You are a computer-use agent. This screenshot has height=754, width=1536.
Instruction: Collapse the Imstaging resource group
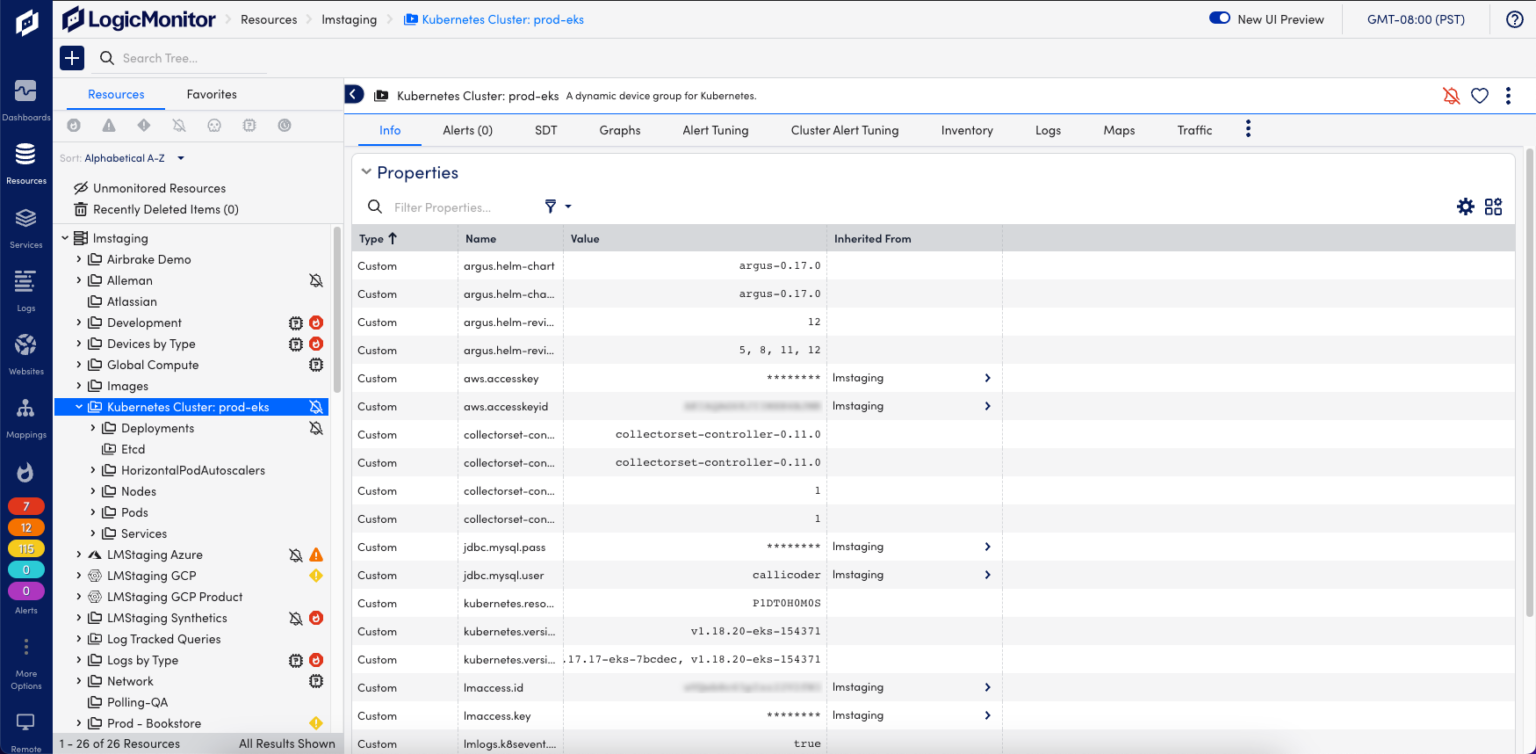coord(65,237)
